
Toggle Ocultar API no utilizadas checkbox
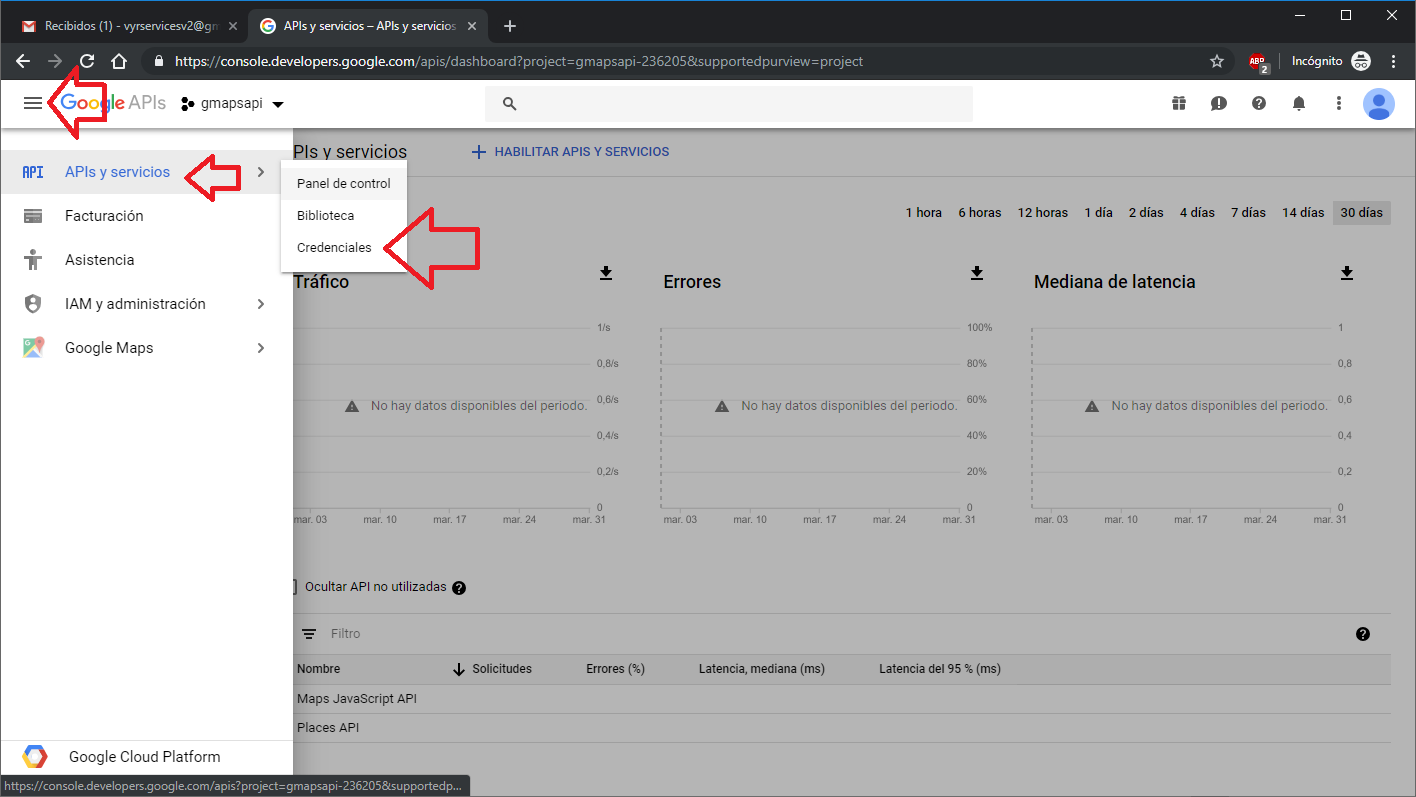(294, 587)
